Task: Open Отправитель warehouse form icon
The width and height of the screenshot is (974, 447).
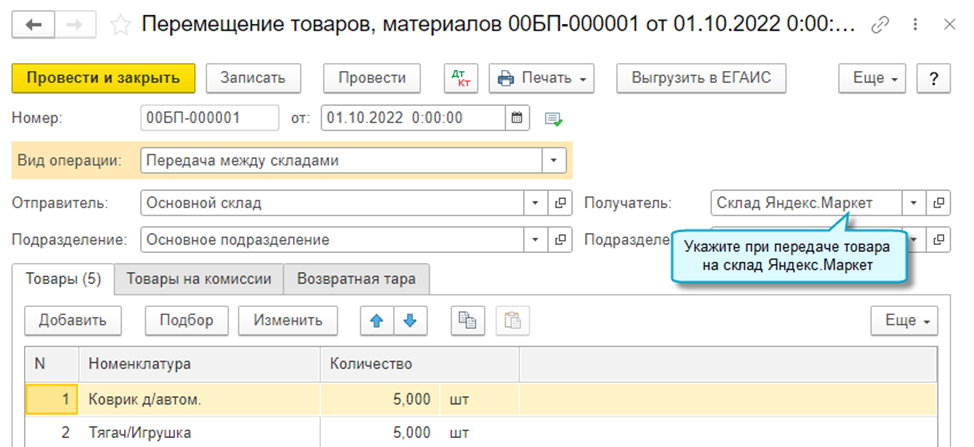Action: pos(560,203)
